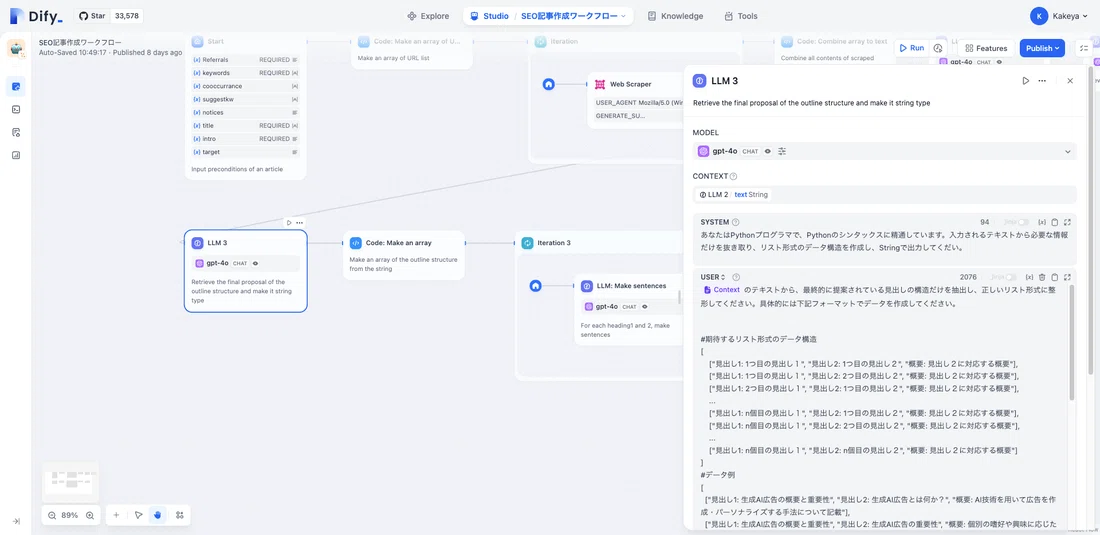This screenshot has height=535, width=1100.
Task: Click the Features button
Action: pos(986,48)
